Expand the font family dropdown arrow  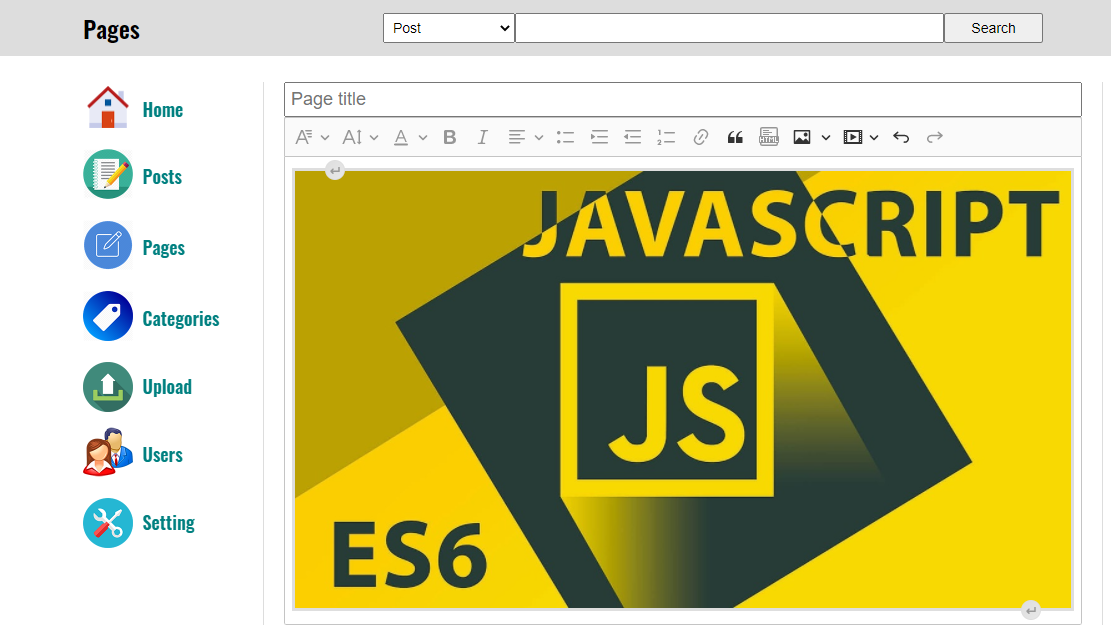(325, 138)
